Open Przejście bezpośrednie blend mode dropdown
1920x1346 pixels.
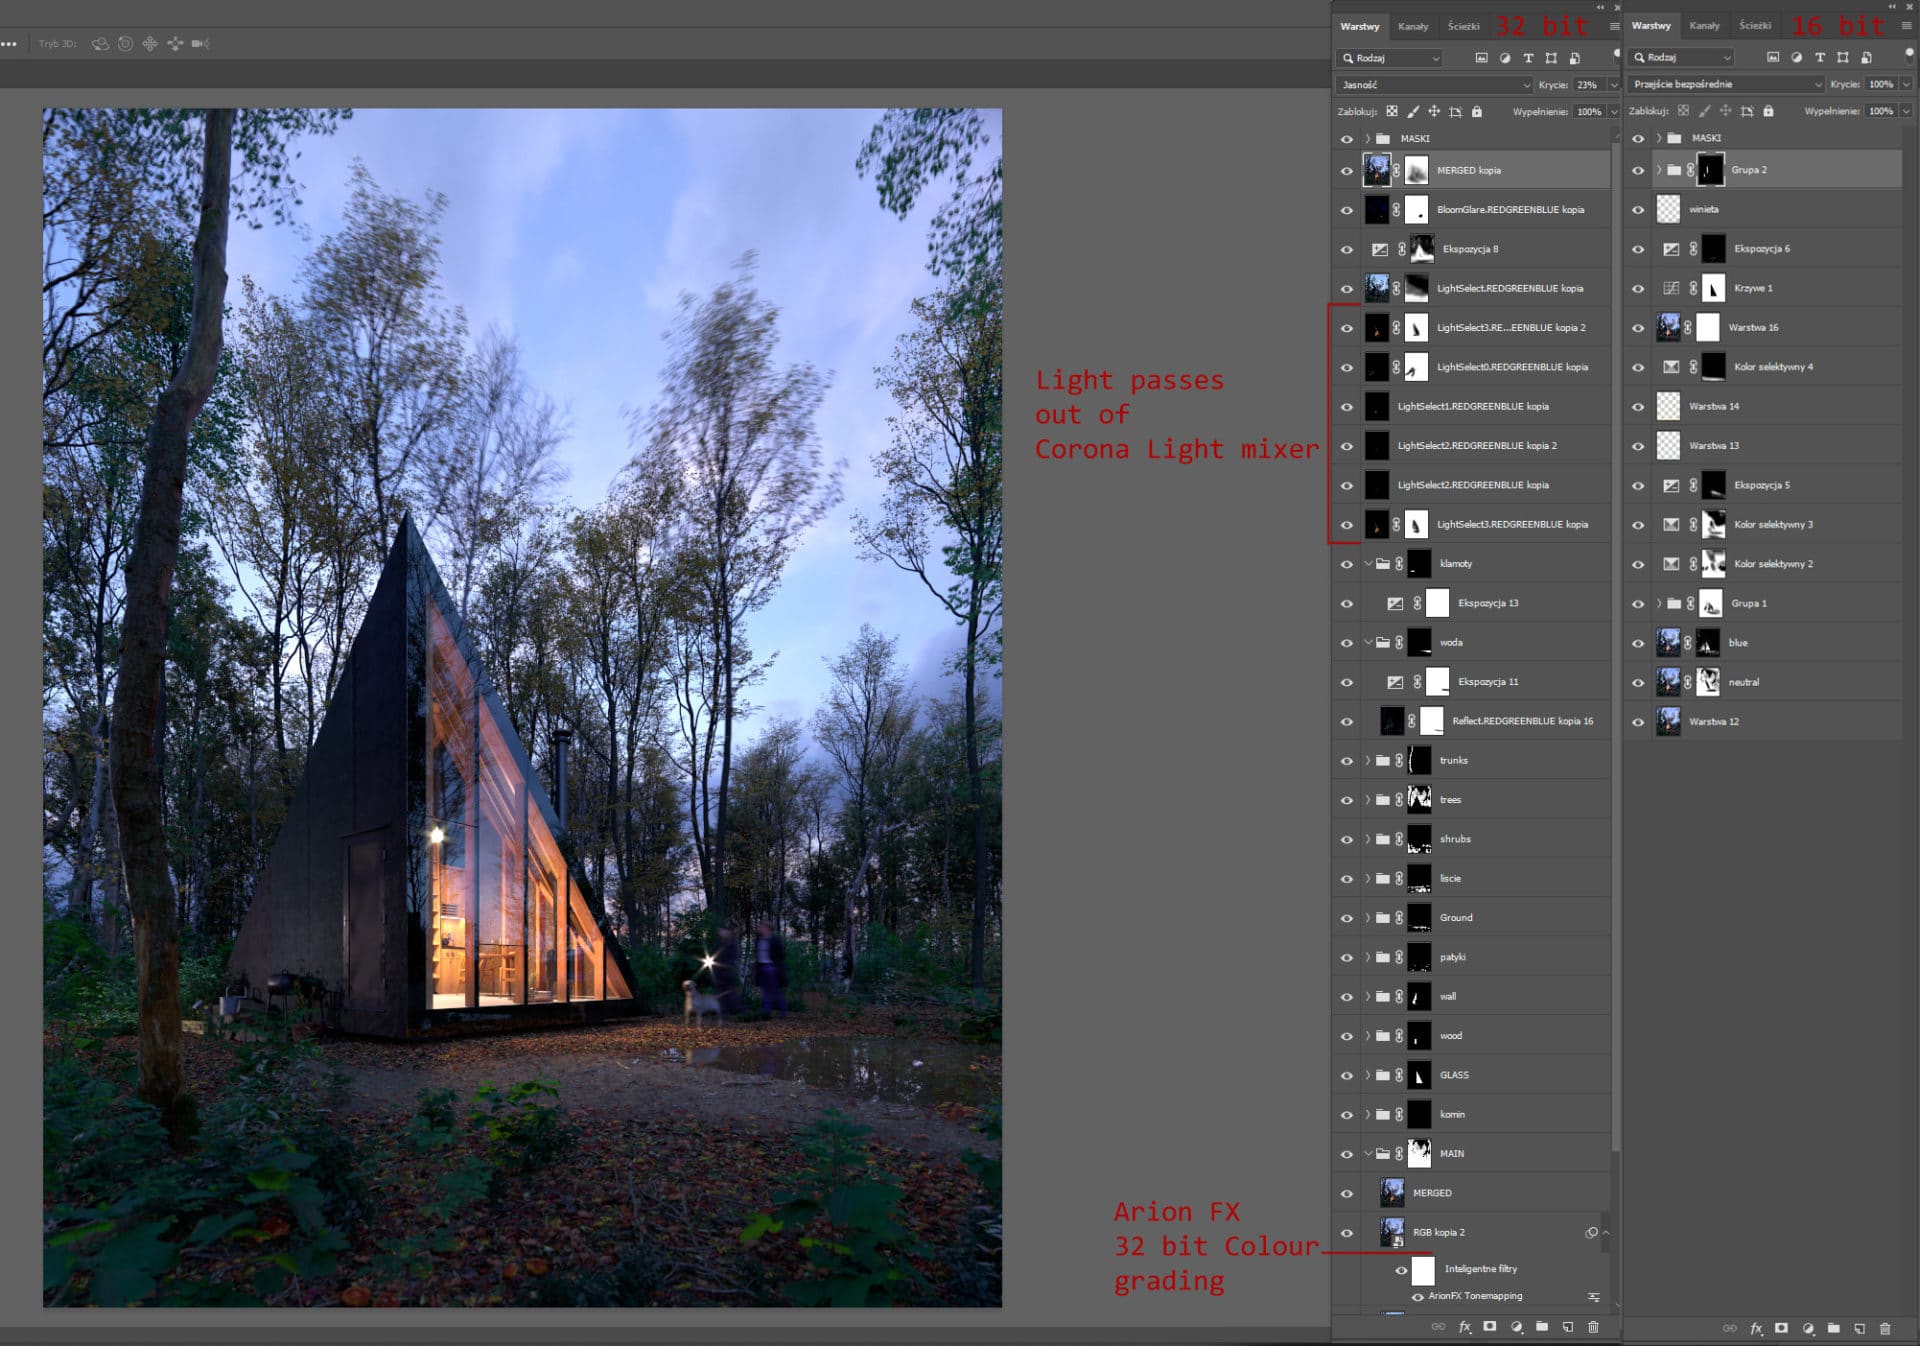point(1725,84)
